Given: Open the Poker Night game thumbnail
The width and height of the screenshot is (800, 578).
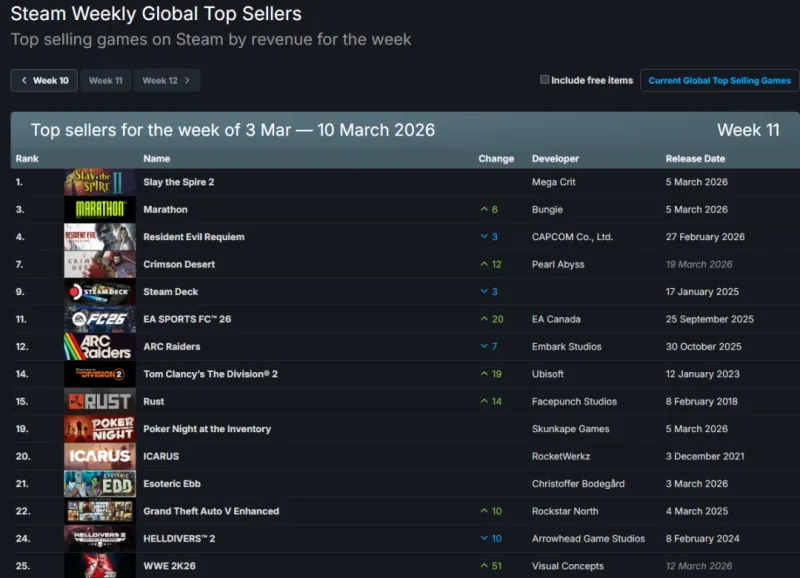Looking at the screenshot, I should point(100,429).
